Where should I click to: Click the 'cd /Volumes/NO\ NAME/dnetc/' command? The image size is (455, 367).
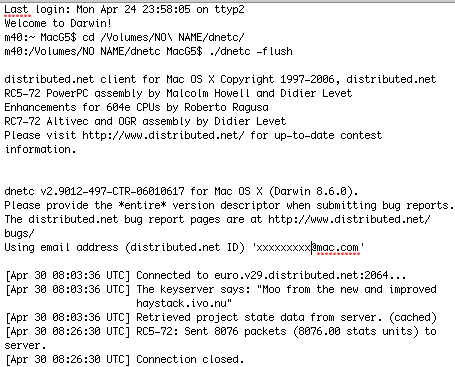click(163, 37)
